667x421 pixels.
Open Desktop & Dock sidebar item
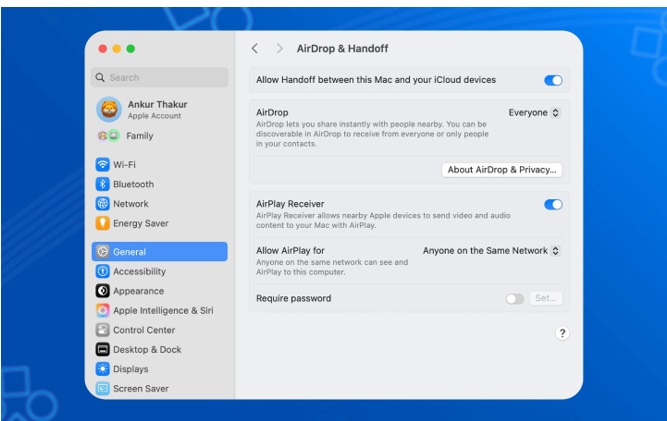[x=147, y=350]
